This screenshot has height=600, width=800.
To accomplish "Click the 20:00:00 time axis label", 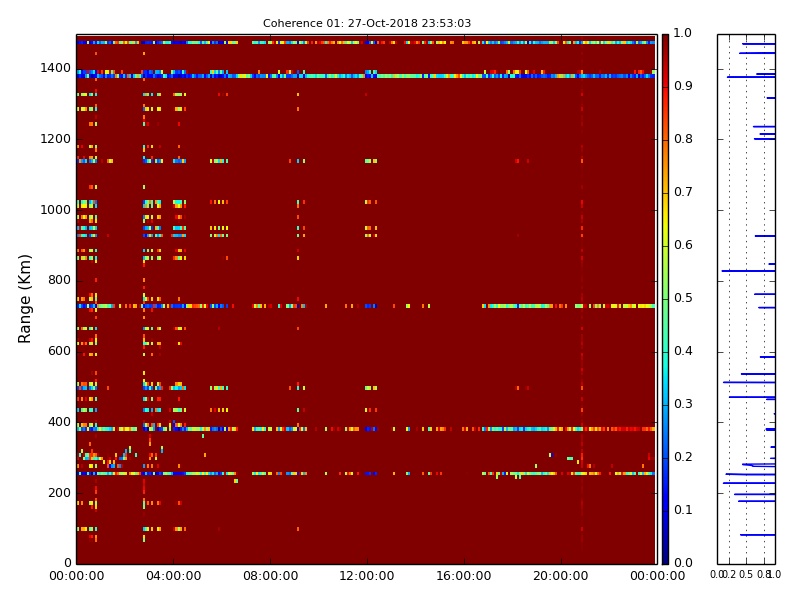I will (561, 576).
